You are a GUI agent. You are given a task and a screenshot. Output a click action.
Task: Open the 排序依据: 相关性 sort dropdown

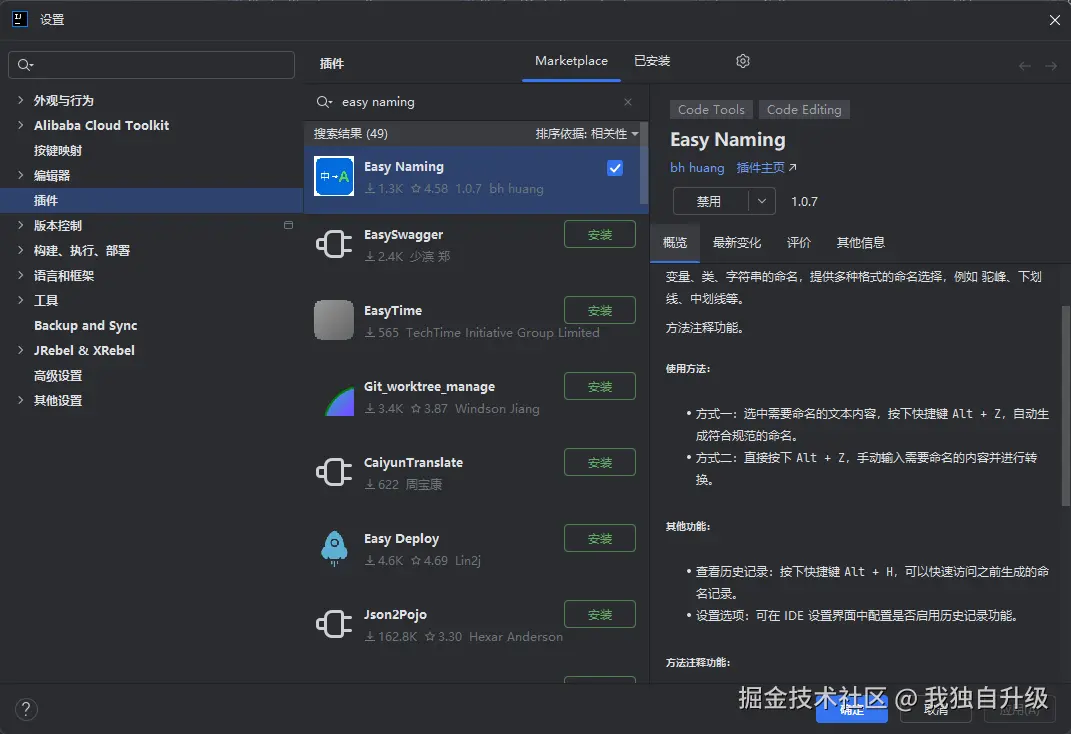click(x=587, y=134)
